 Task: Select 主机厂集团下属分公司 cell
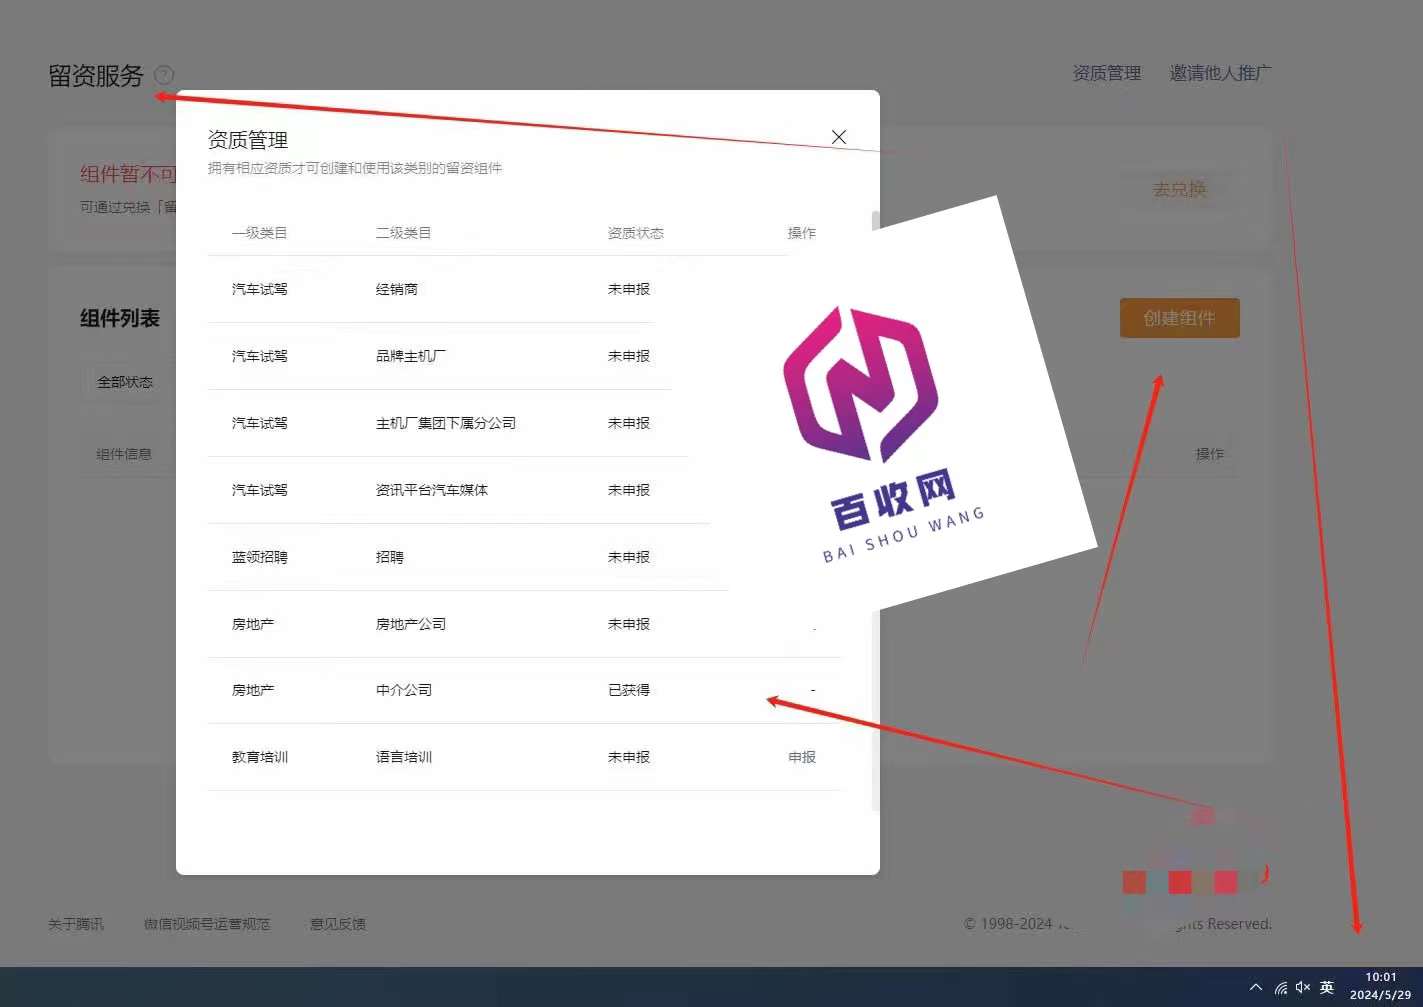click(x=446, y=423)
